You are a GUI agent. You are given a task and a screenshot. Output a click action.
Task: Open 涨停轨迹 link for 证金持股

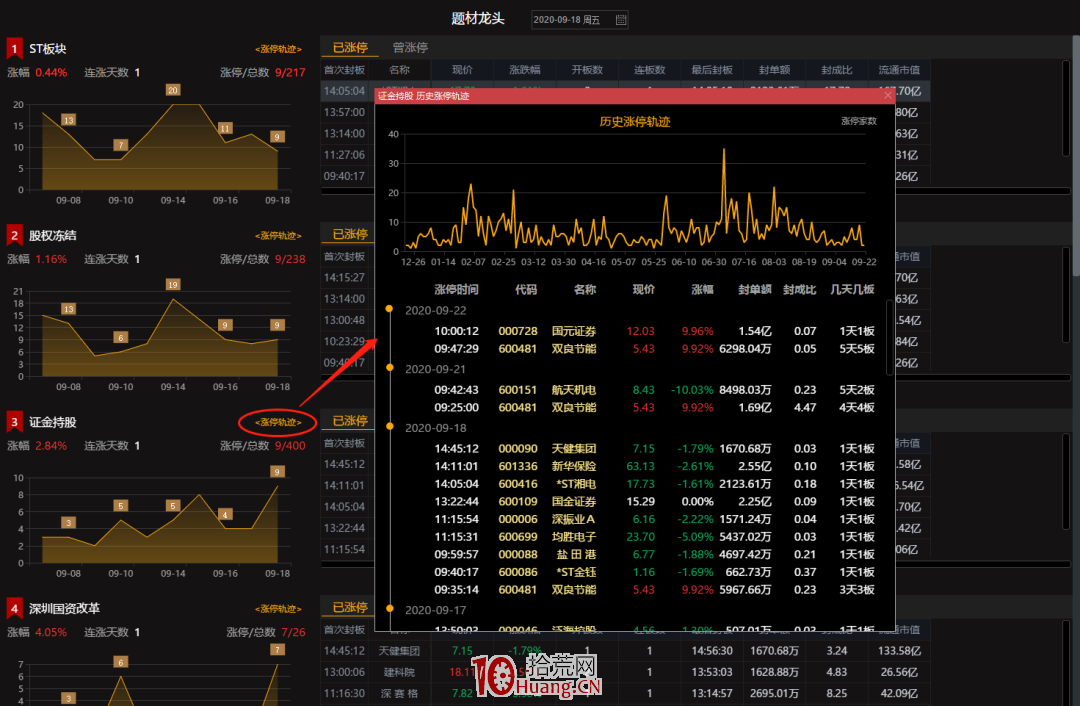tap(278, 422)
